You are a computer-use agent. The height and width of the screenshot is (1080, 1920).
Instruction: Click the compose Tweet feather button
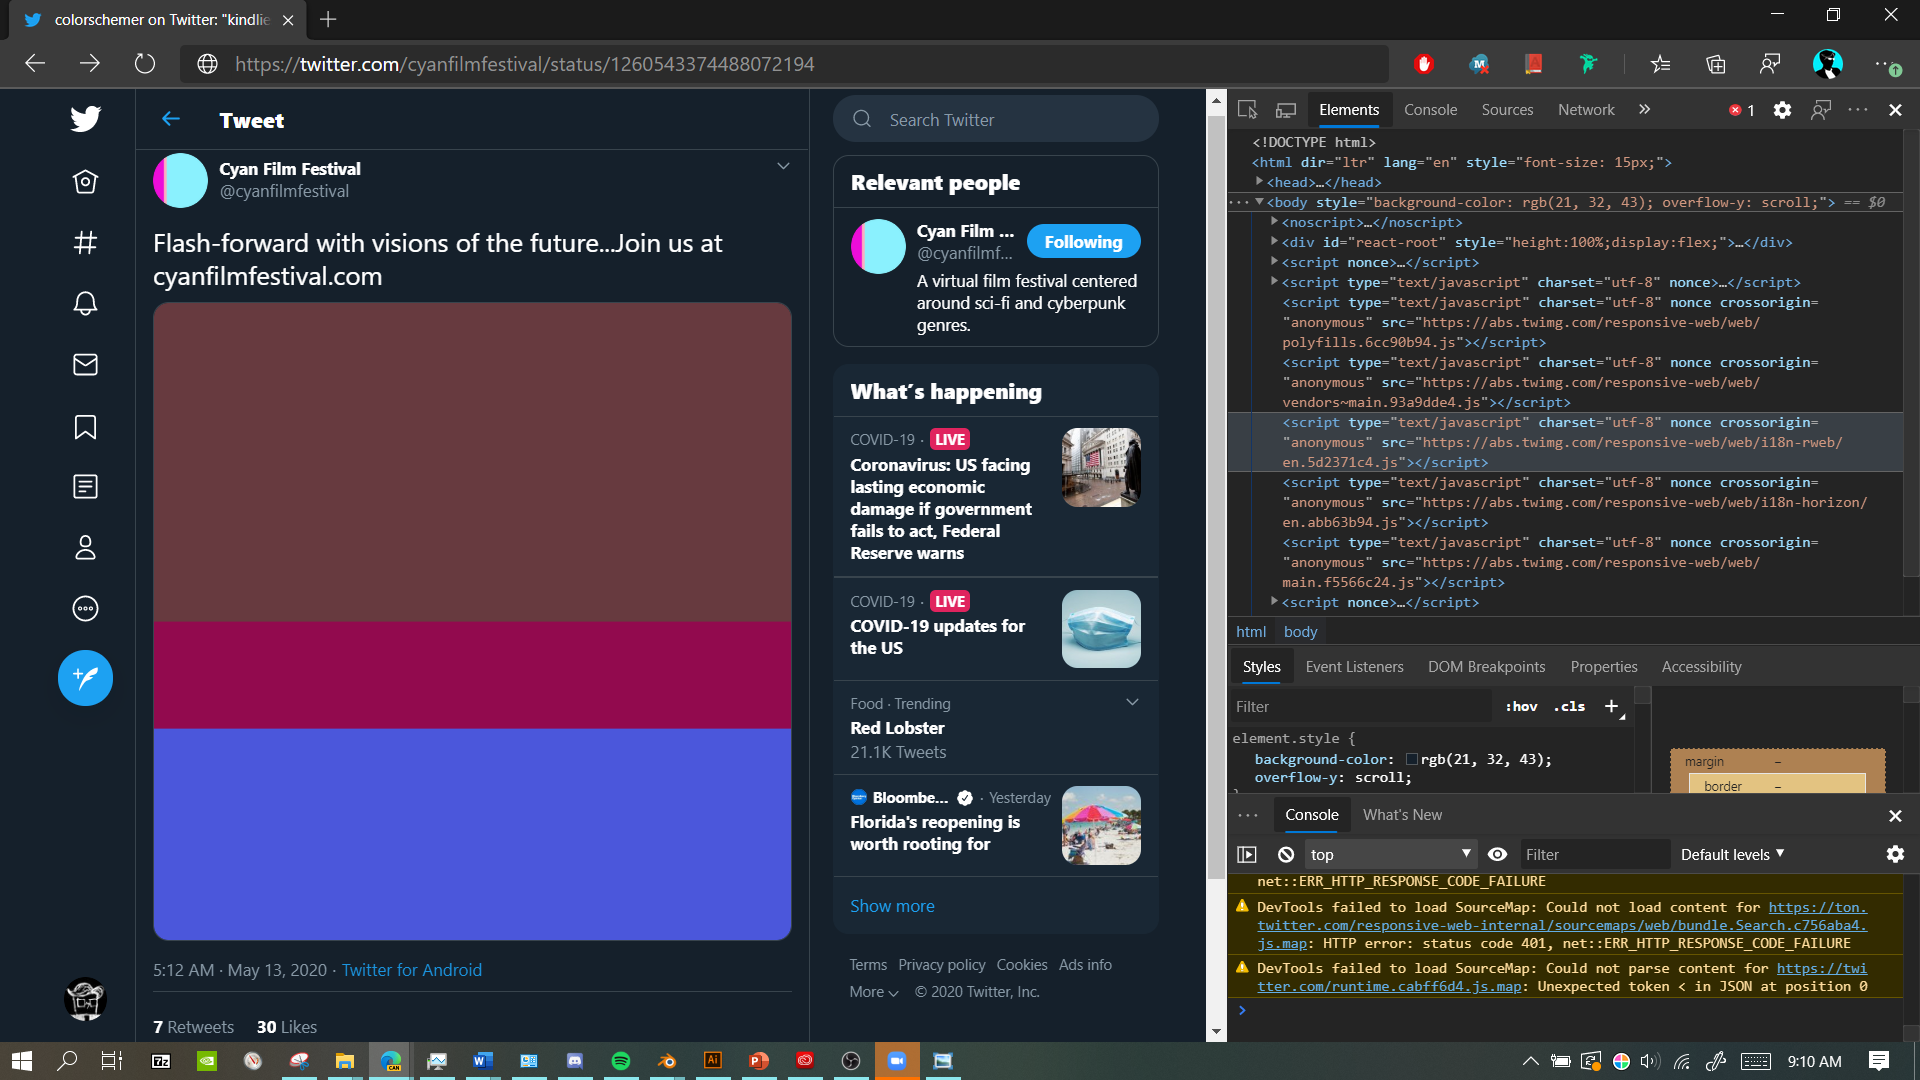pyautogui.click(x=85, y=678)
